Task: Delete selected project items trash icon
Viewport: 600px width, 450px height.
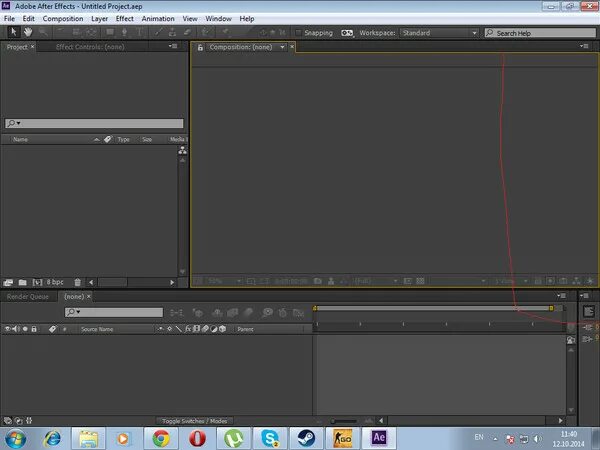Action: pyautogui.click(x=77, y=282)
